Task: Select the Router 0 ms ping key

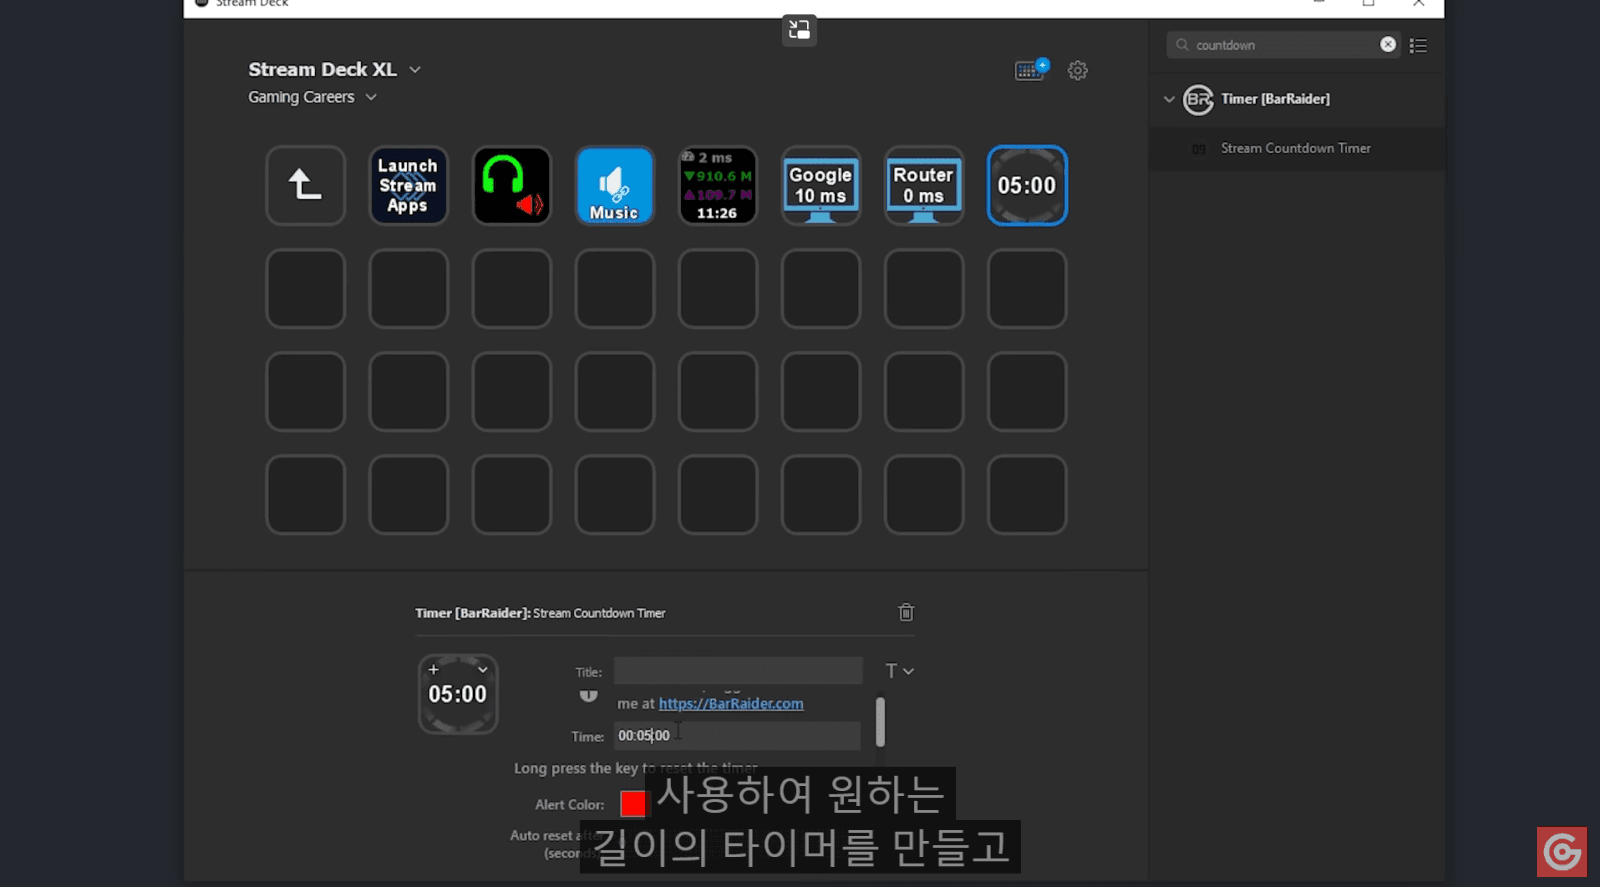Action: pyautogui.click(x=923, y=185)
